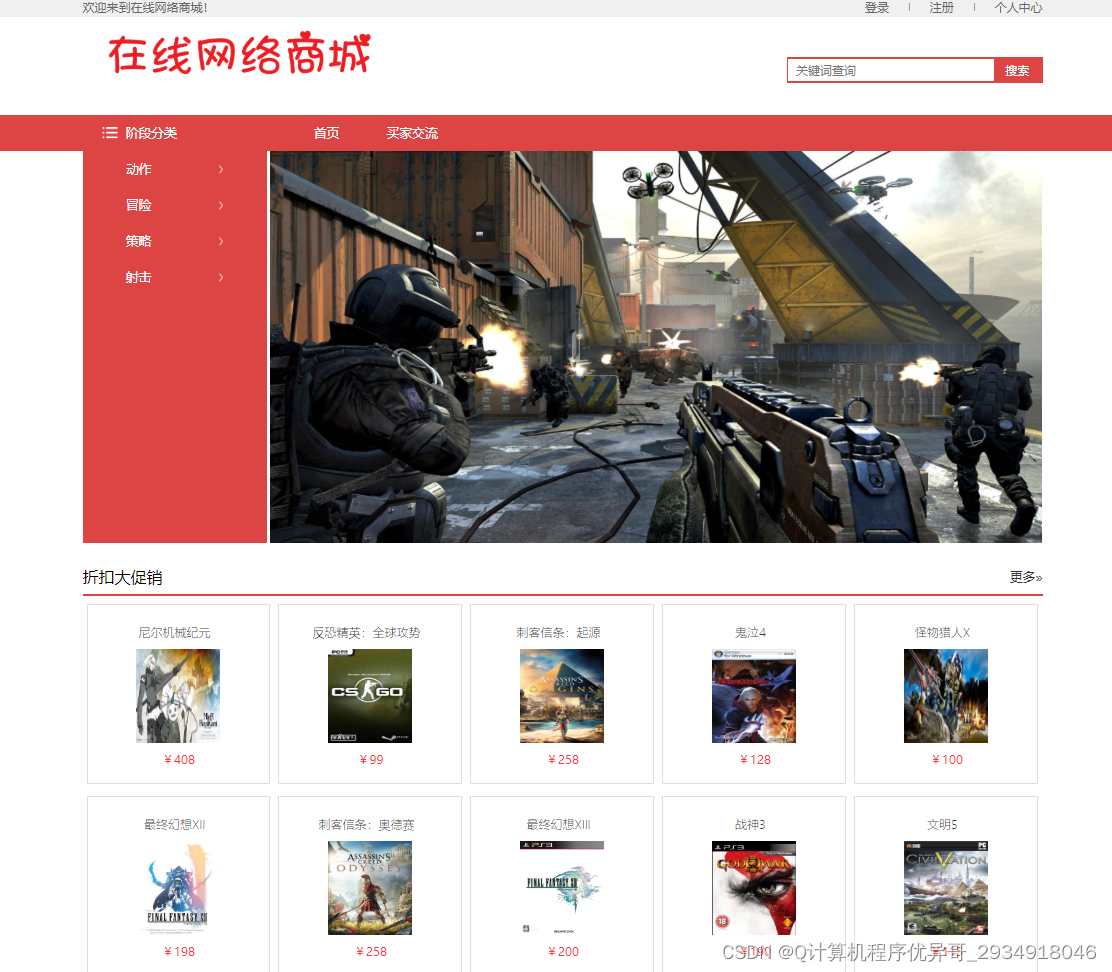Click the 最终幻想XII product title
The width and height of the screenshot is (1112, 972).
coord(174,825)
